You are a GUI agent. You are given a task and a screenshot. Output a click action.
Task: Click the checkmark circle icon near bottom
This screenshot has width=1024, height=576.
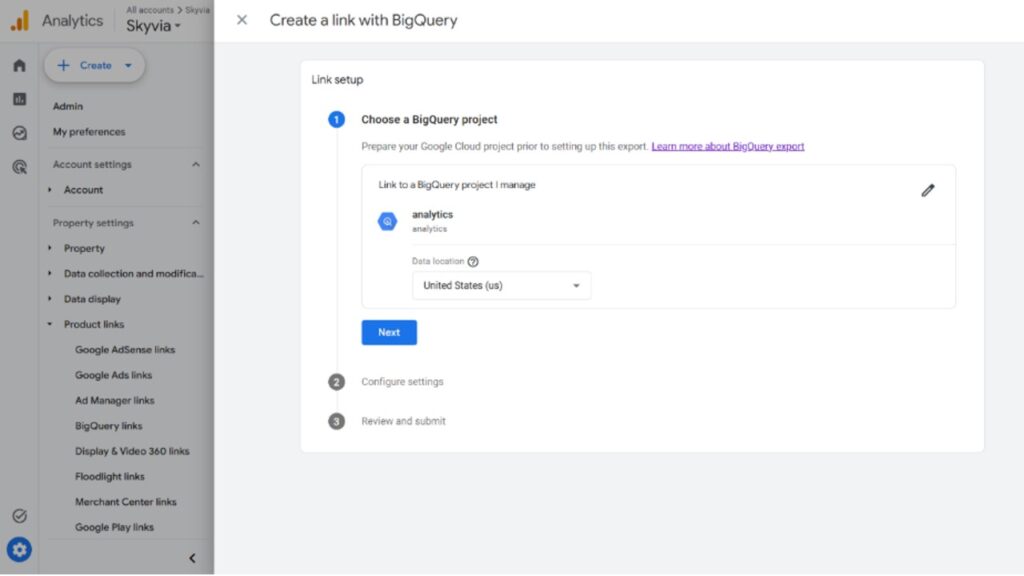click(20, 516)
